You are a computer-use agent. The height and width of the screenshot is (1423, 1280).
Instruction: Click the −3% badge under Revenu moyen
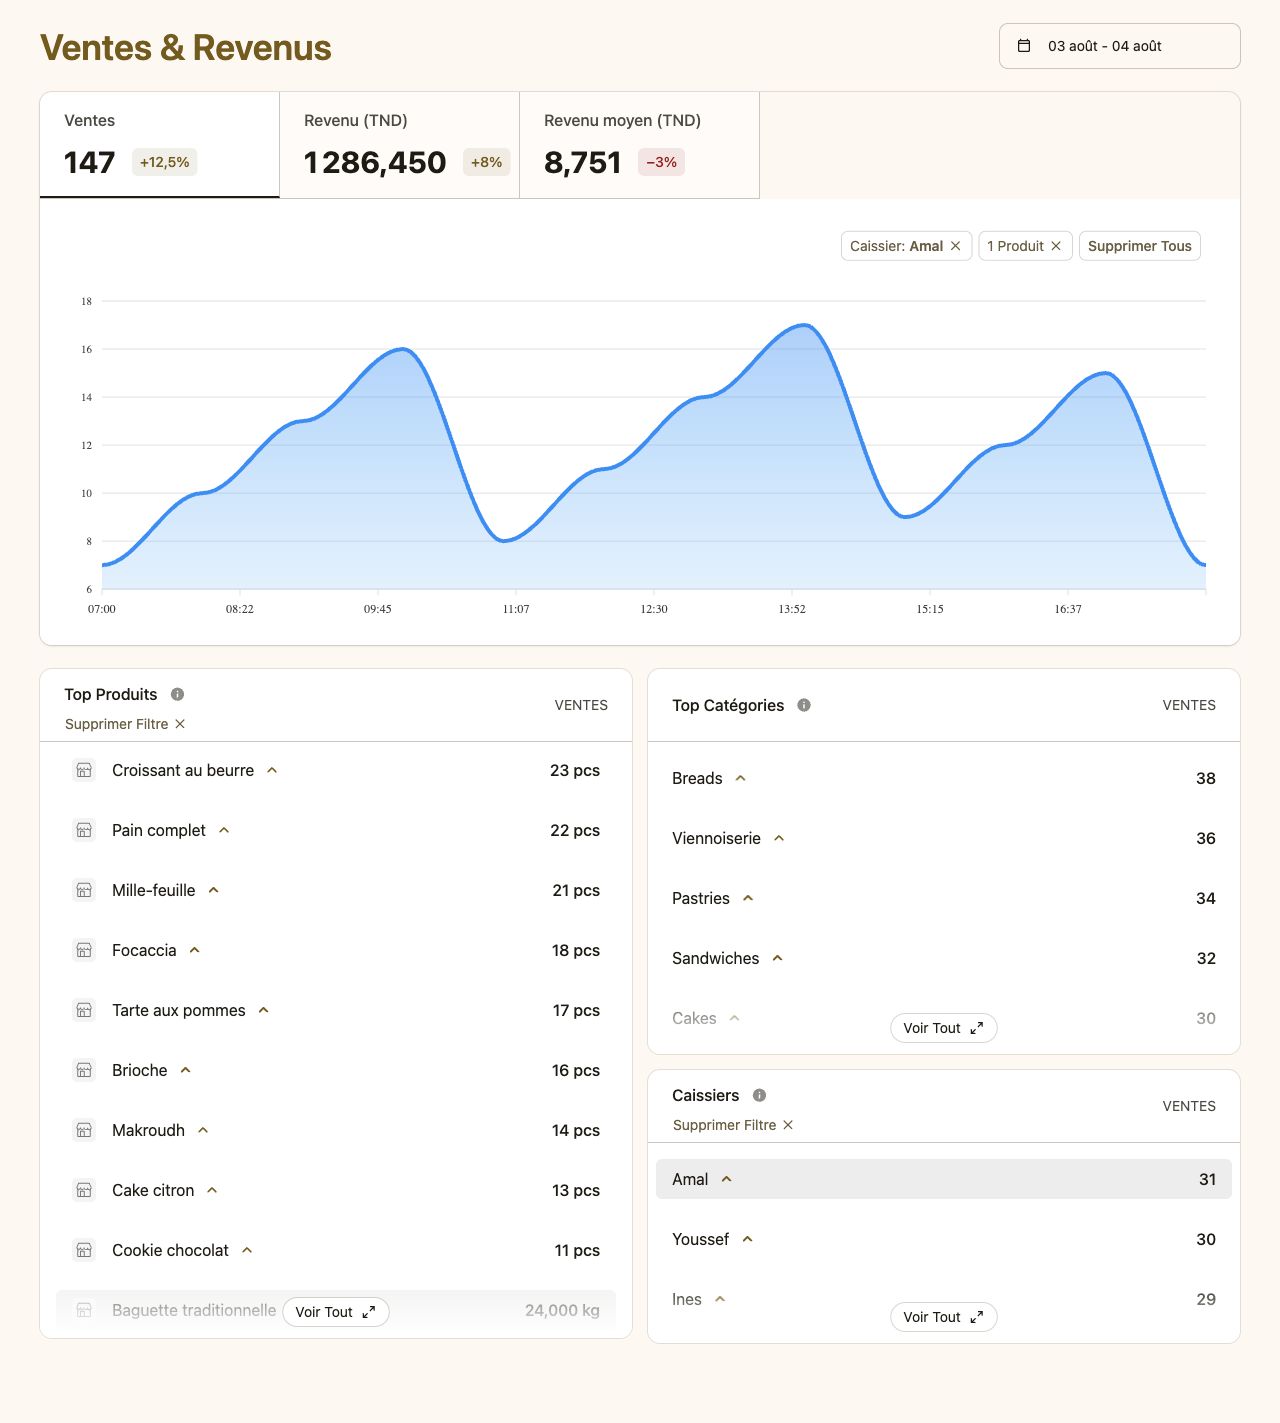(662, 162)
